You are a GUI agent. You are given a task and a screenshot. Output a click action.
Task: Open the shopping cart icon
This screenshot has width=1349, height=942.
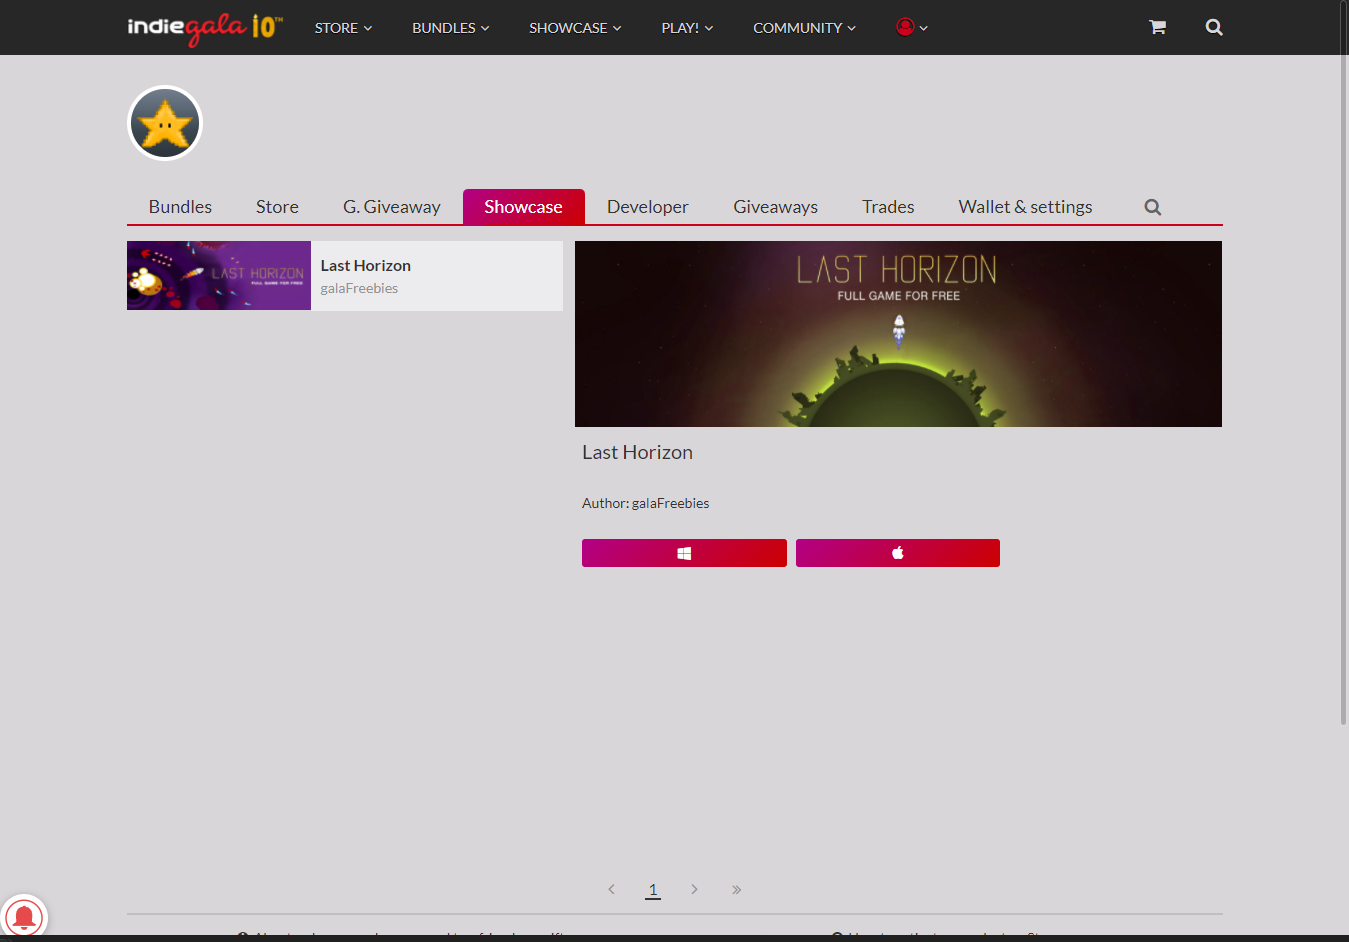(1157, 27)
